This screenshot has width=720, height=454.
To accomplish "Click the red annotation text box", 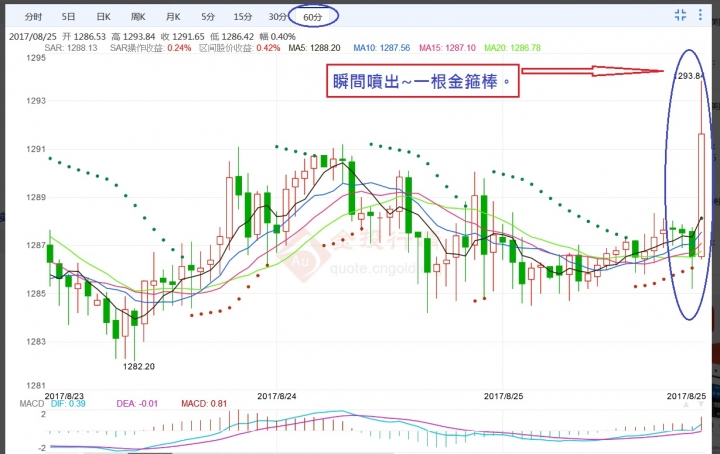I will tap(423, 81).
